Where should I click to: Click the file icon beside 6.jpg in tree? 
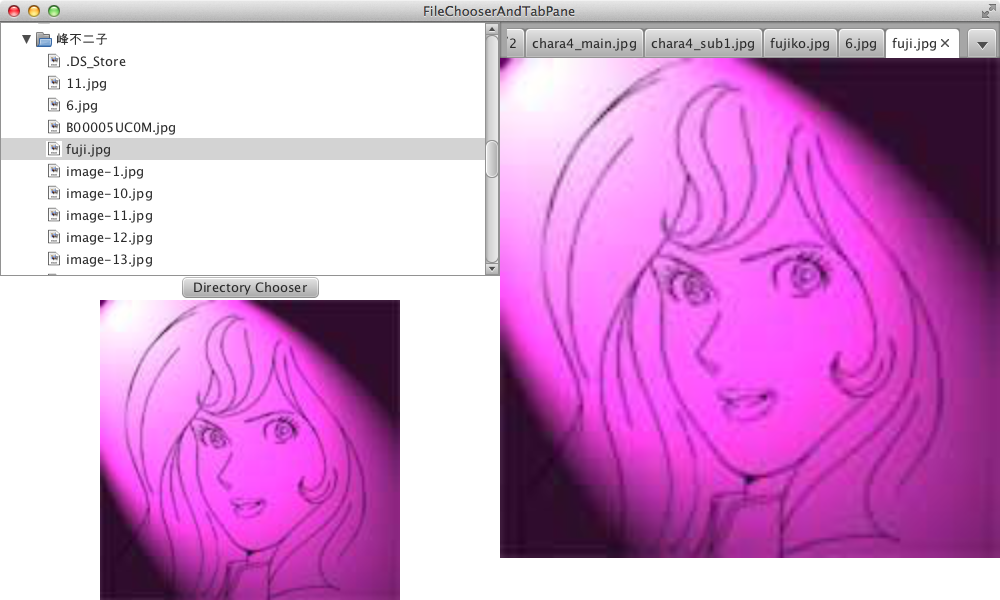click(54, 105)
